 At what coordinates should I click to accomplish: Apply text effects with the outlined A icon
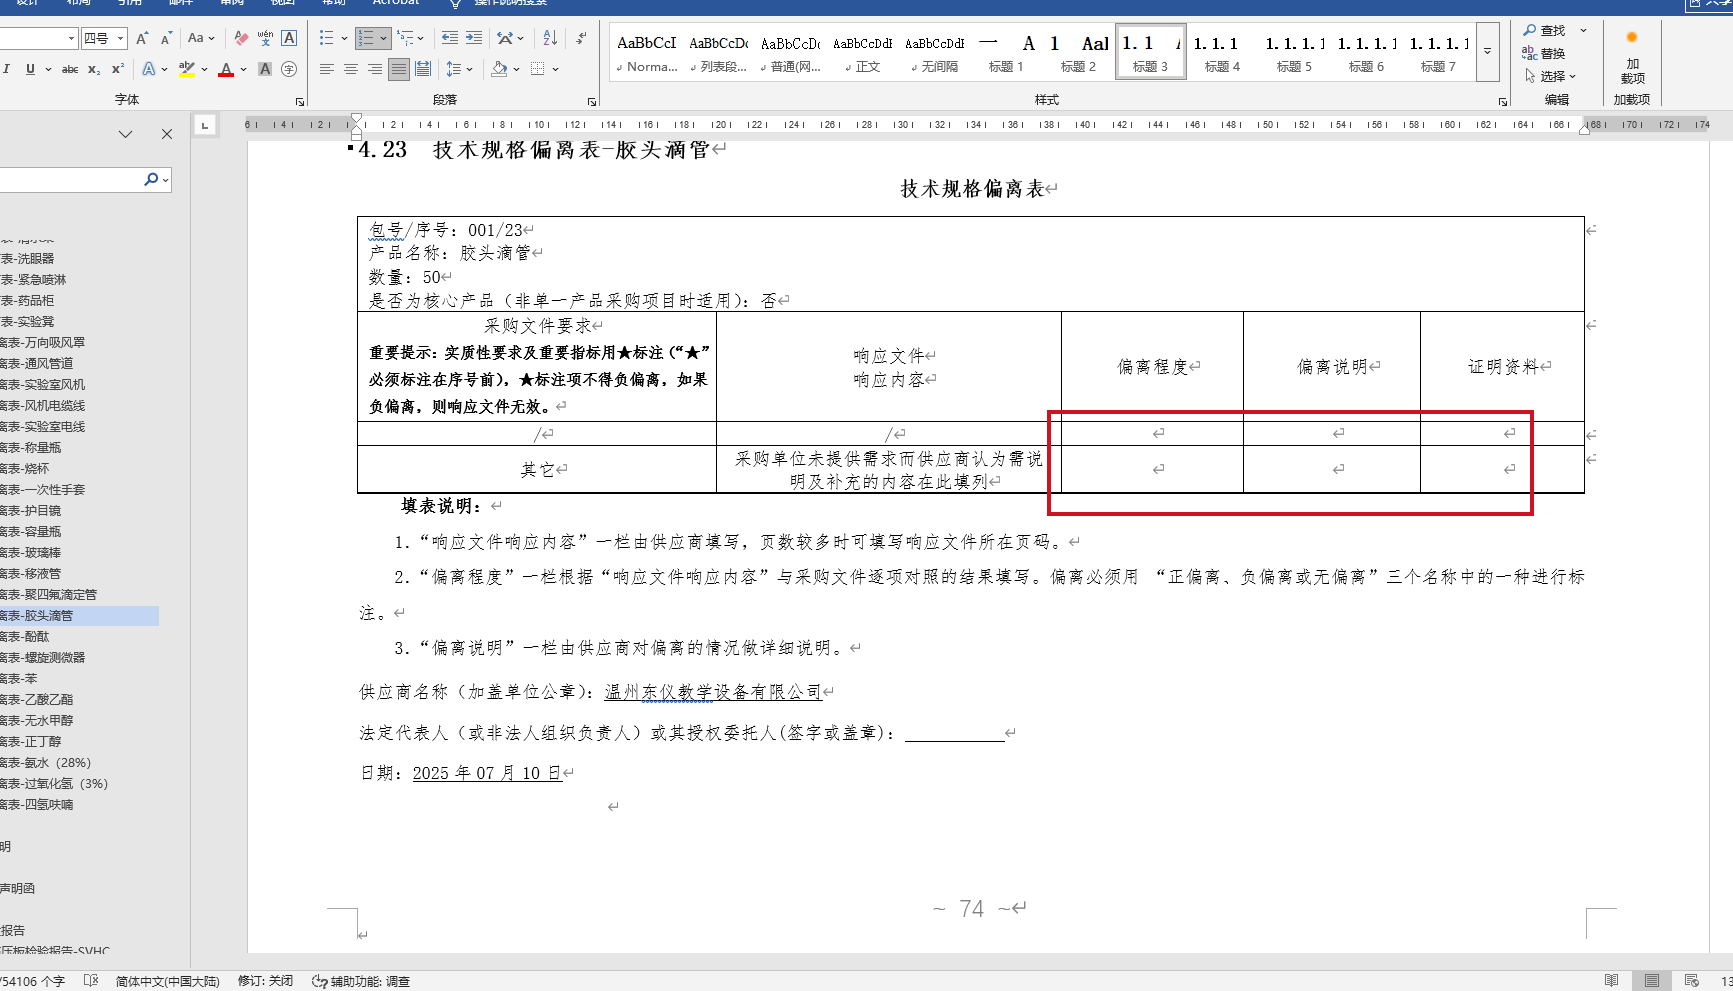pyautogui.click(x=149, y=69)
